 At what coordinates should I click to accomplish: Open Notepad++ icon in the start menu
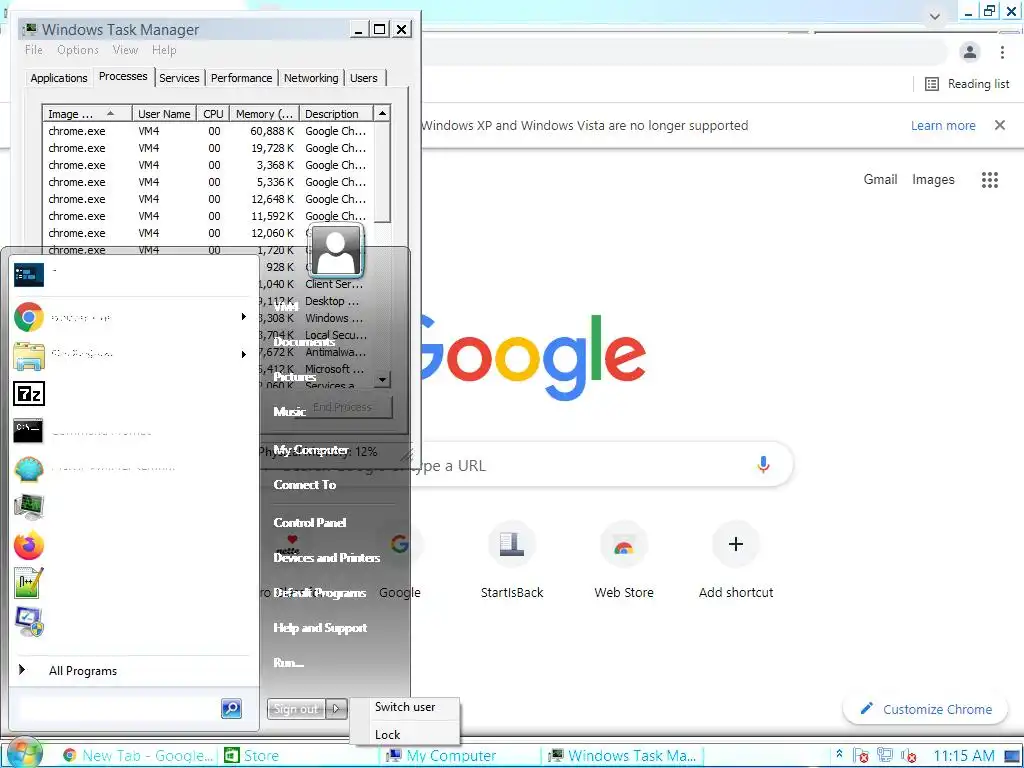29,583
